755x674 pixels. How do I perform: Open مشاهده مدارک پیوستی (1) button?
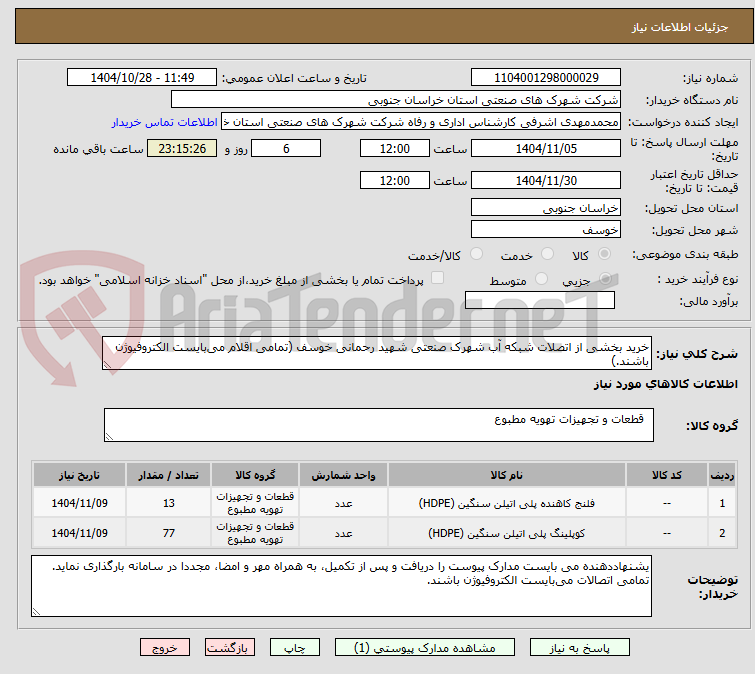[425, 648]
